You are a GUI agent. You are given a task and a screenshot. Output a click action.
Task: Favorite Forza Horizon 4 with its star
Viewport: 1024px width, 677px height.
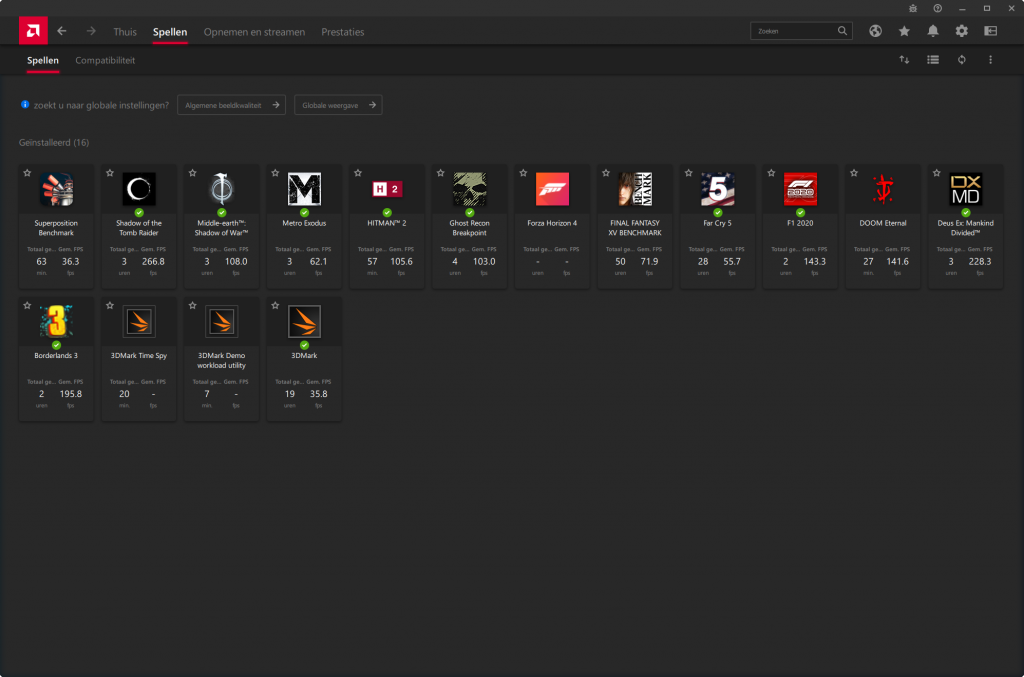523,173
